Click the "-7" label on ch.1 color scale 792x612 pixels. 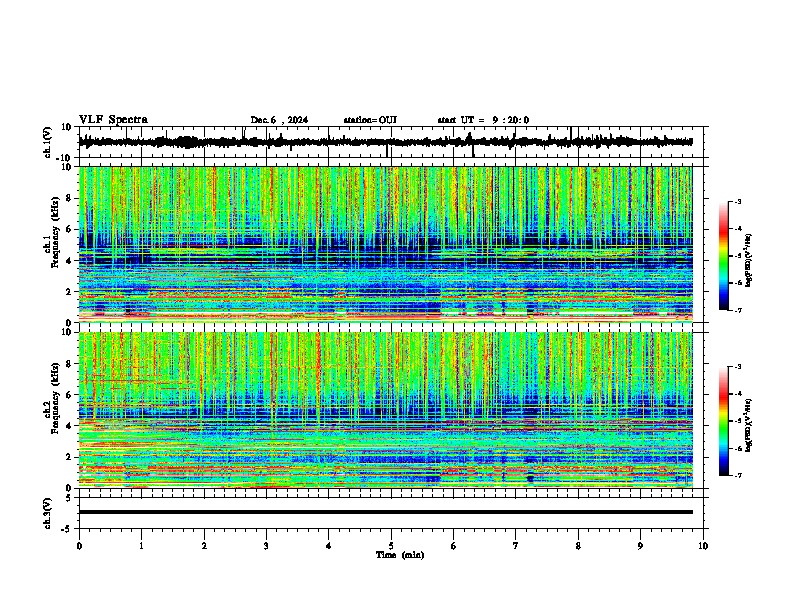(x=738, y=310)
